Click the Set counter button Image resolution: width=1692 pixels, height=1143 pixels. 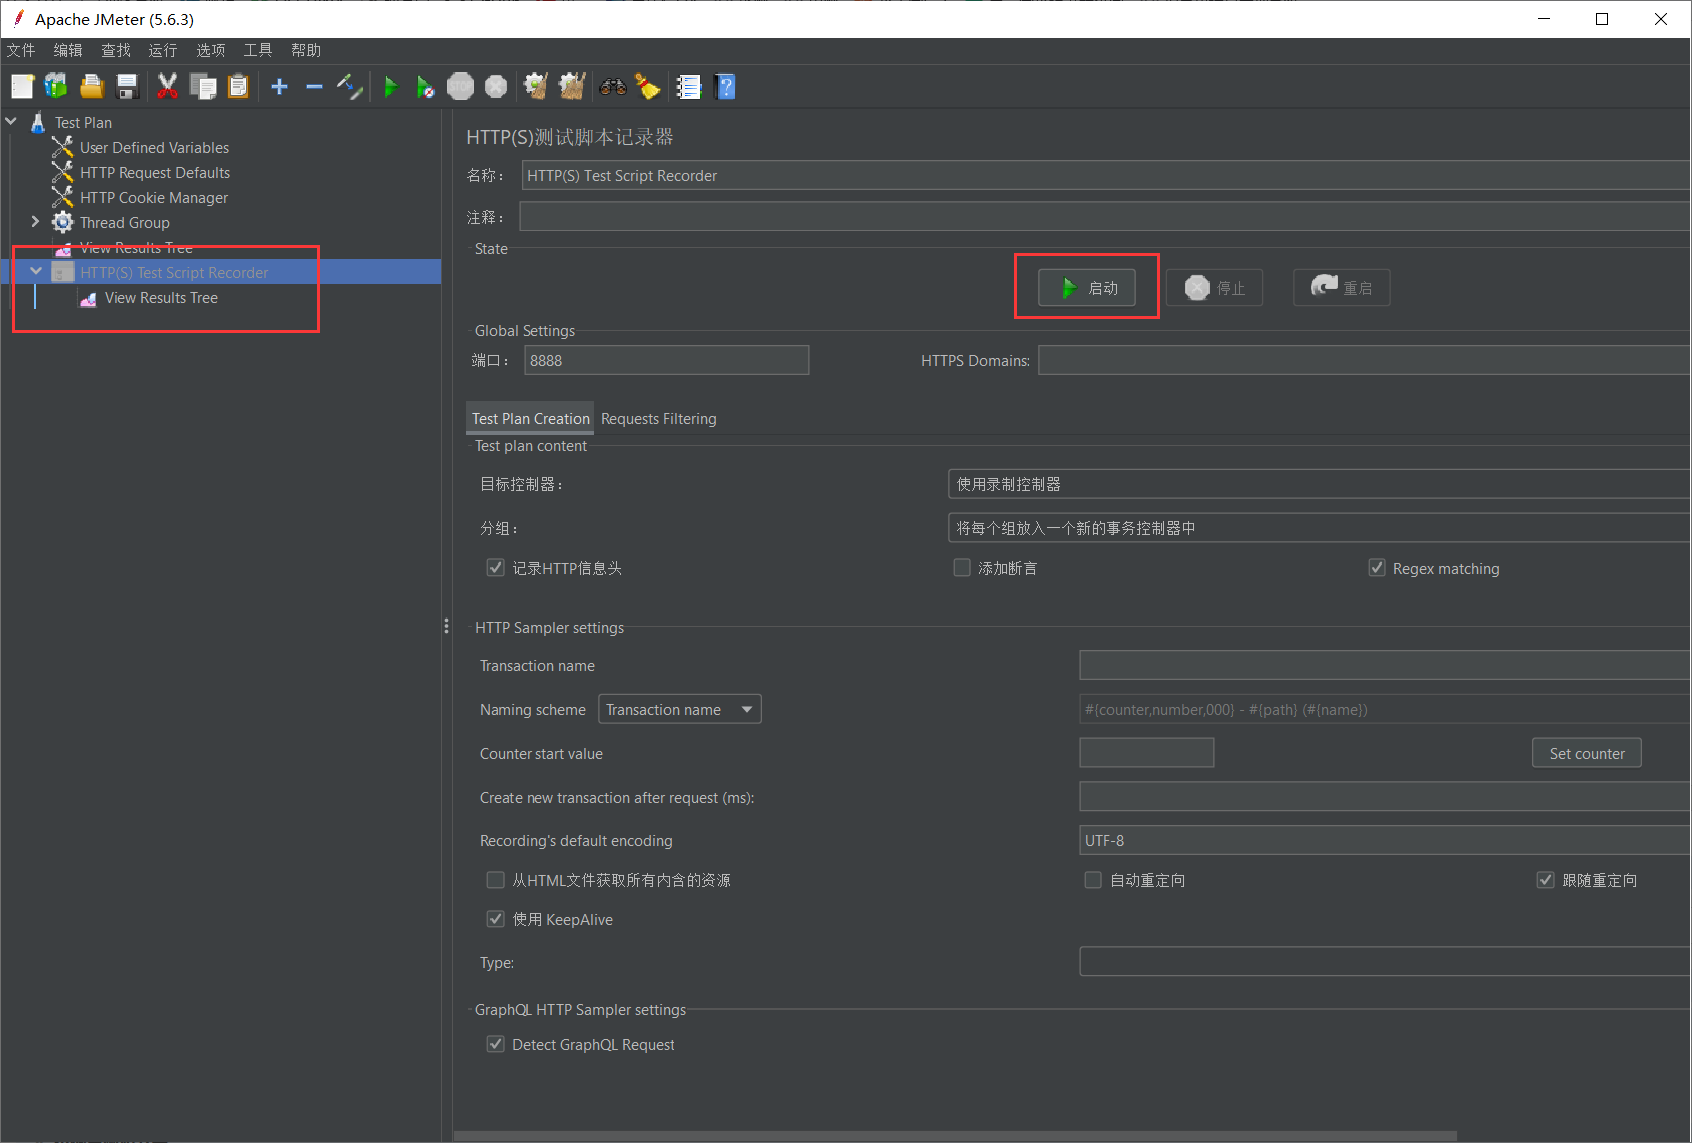click(x=1587, y=753)
